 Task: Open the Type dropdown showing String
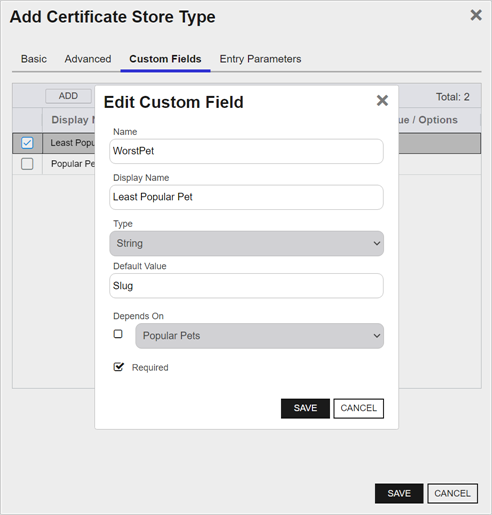(246, 244)
